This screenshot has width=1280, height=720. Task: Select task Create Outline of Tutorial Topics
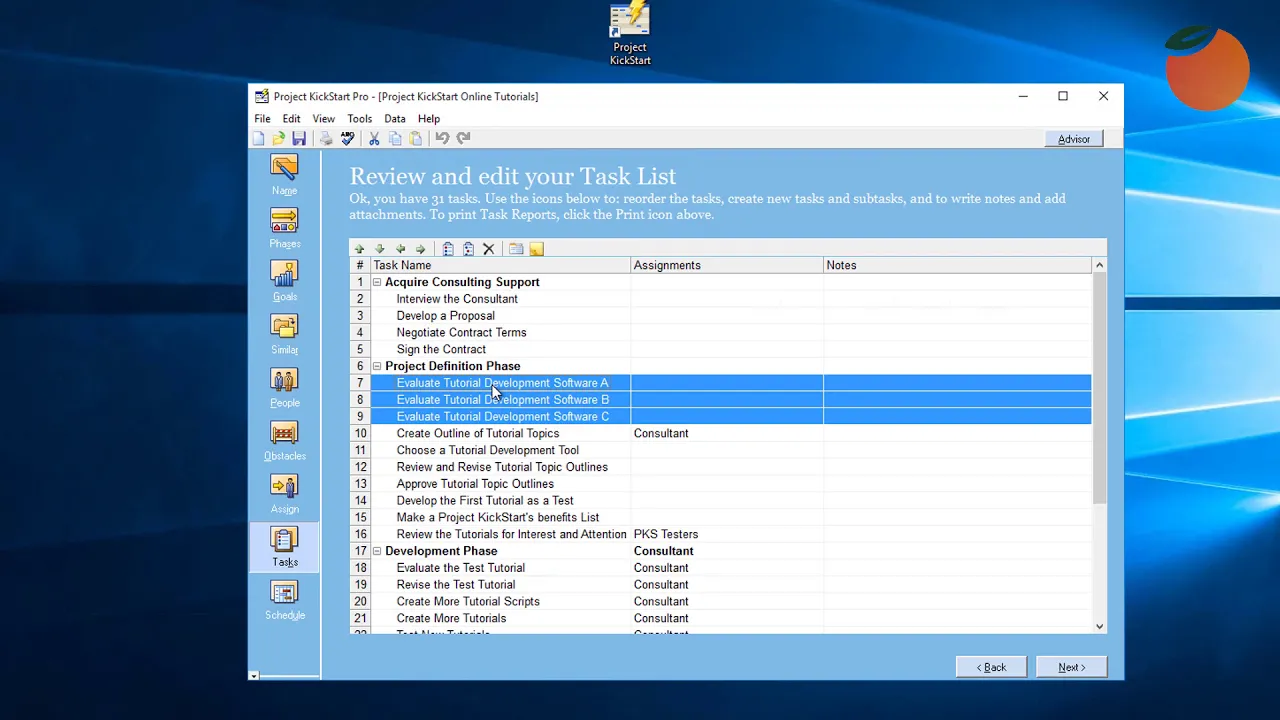tap(477, 434)
